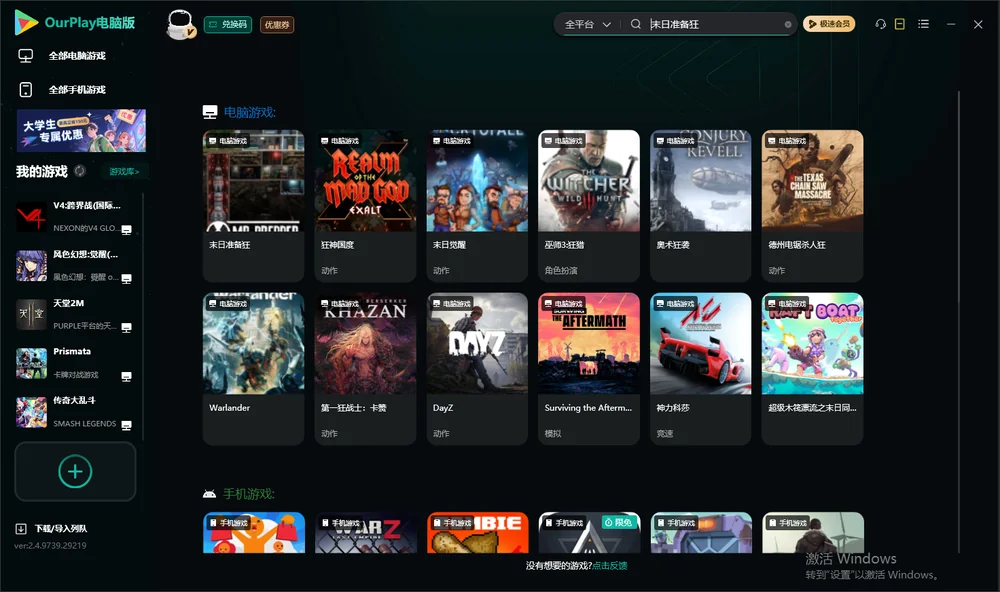Screen dimensions: 1000x592
Task: Click the yellow icon beside the headset
Action: 900,24
